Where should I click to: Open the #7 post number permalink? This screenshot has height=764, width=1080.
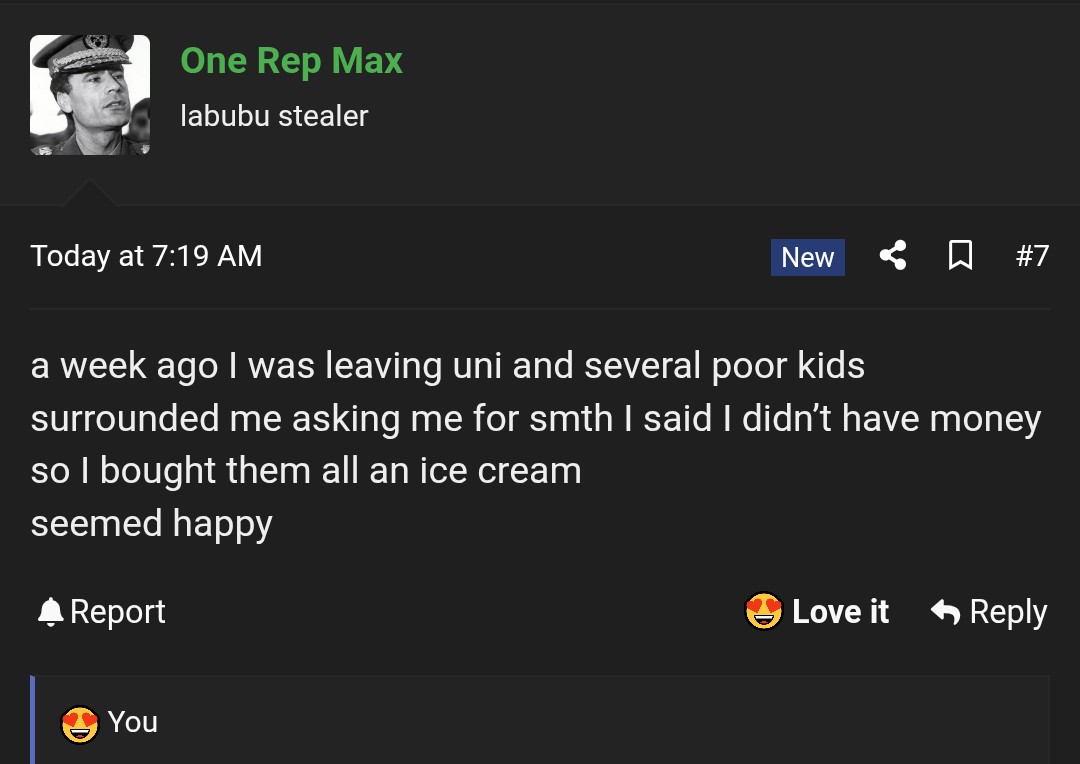tap(1032, 256)
